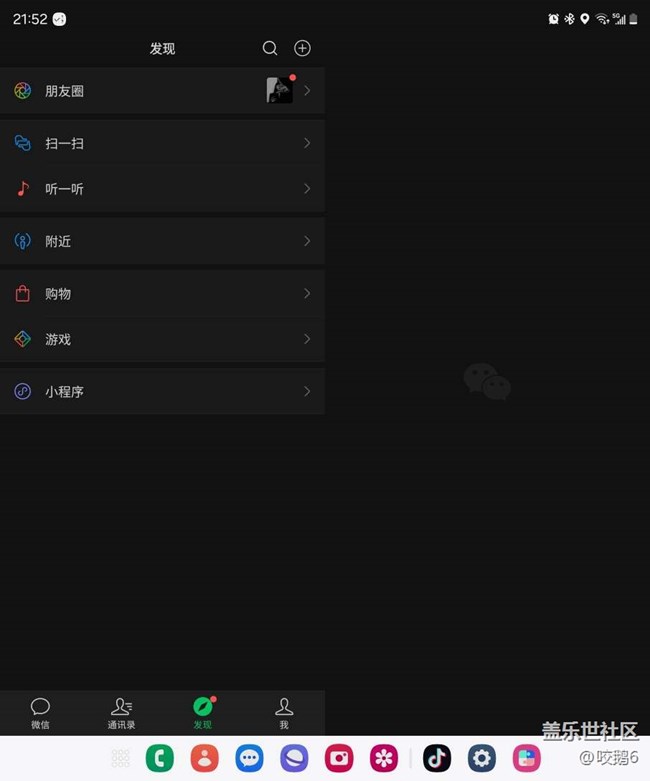650x781 pixels.
Task: Switch to the 通讯录 contacts tab
Action: pyautogui.click(x=122, y=713)
